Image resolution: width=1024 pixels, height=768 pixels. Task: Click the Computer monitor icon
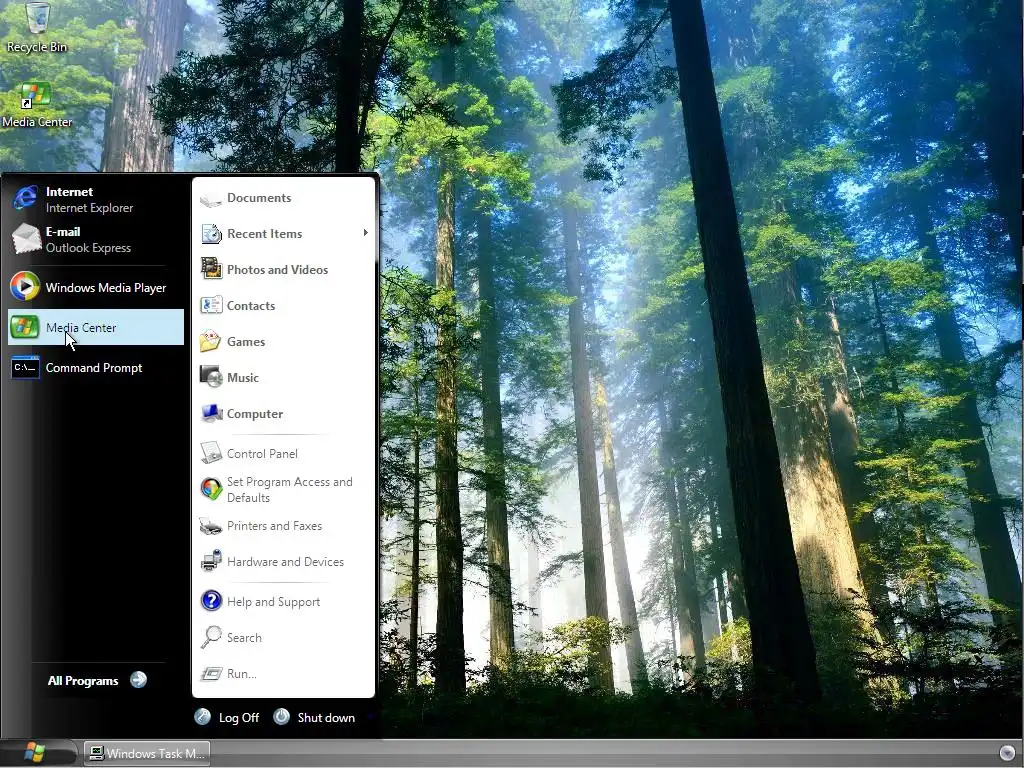tap(211, 413)
